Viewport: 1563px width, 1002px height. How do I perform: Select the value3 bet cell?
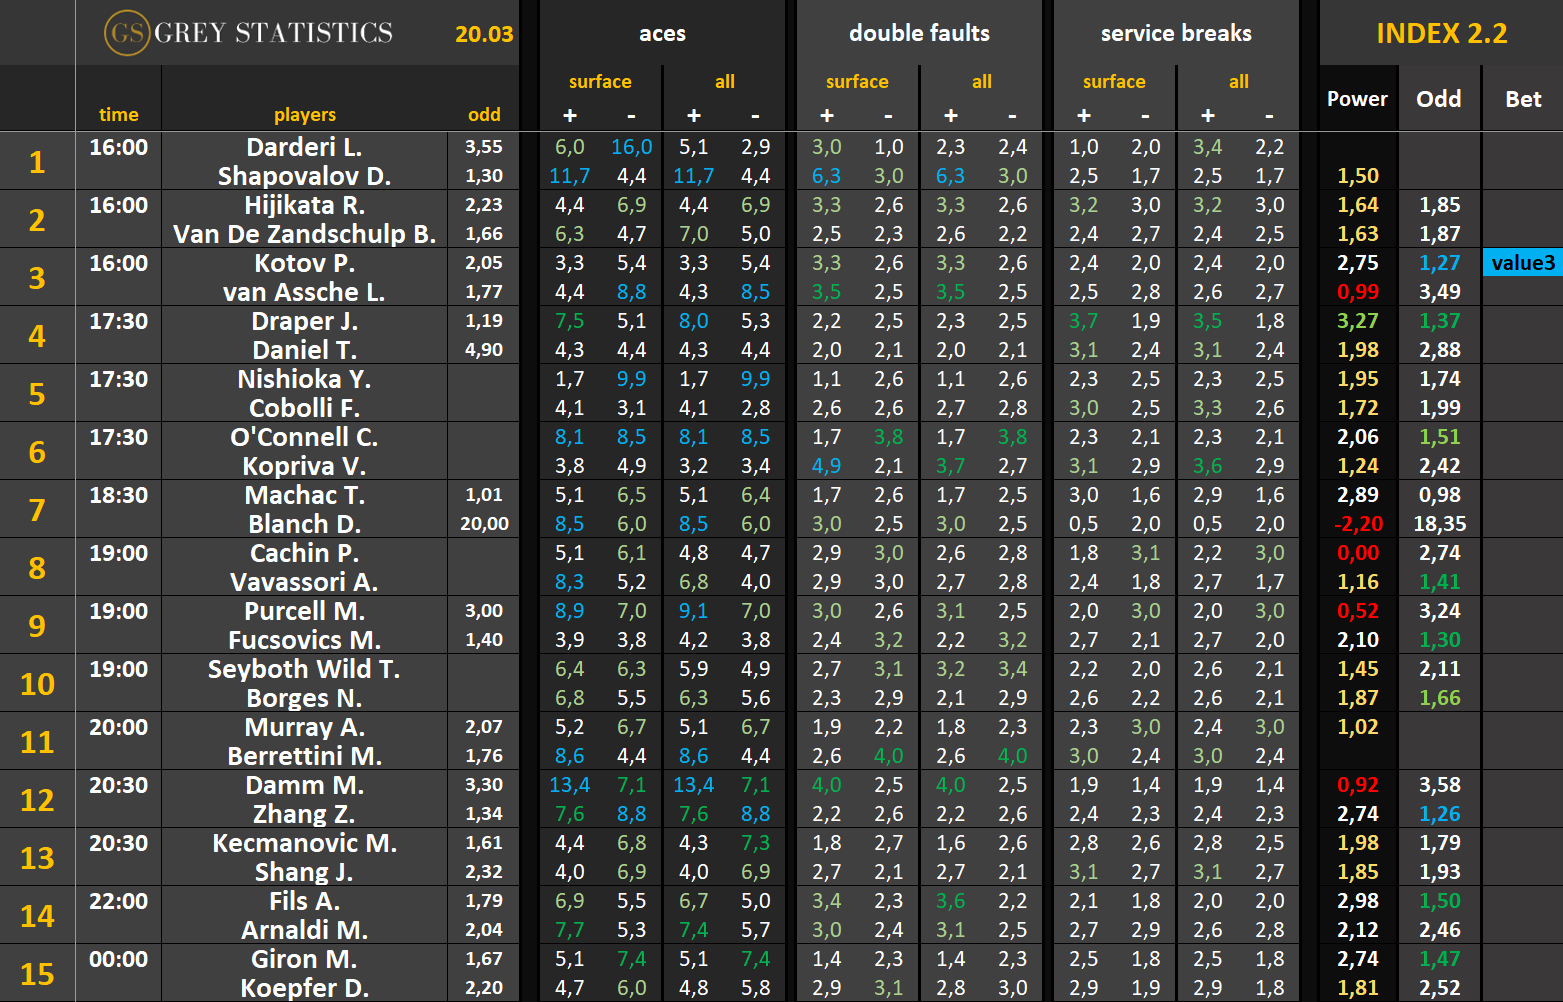pos(1523,263)
